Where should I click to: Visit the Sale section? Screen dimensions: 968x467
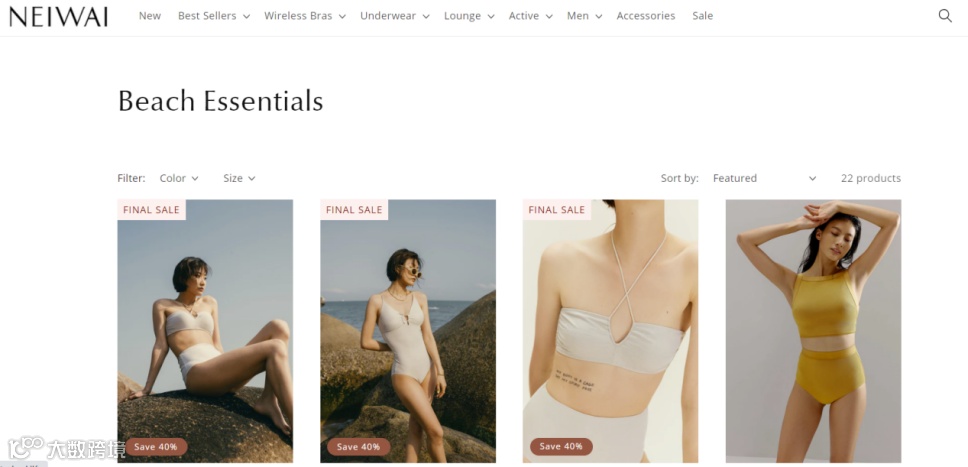pyautogui.click(x=703, y=16)
